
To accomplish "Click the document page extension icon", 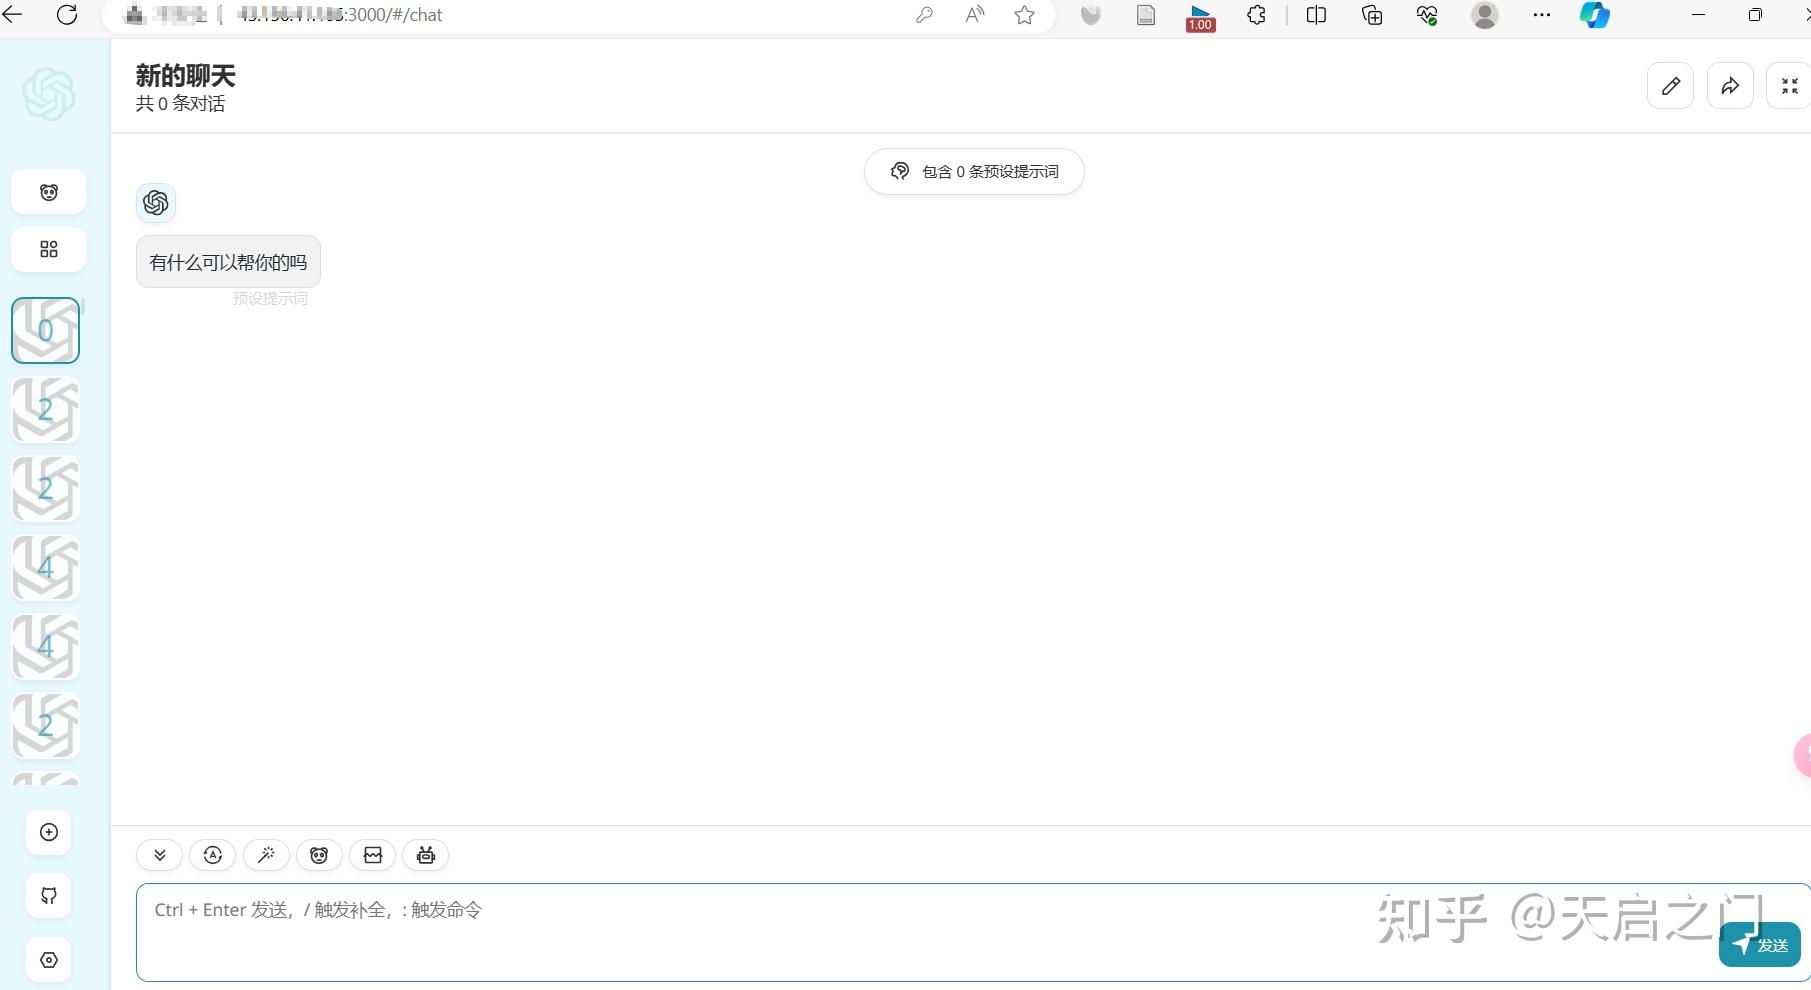I will [x=1146, y=15].
